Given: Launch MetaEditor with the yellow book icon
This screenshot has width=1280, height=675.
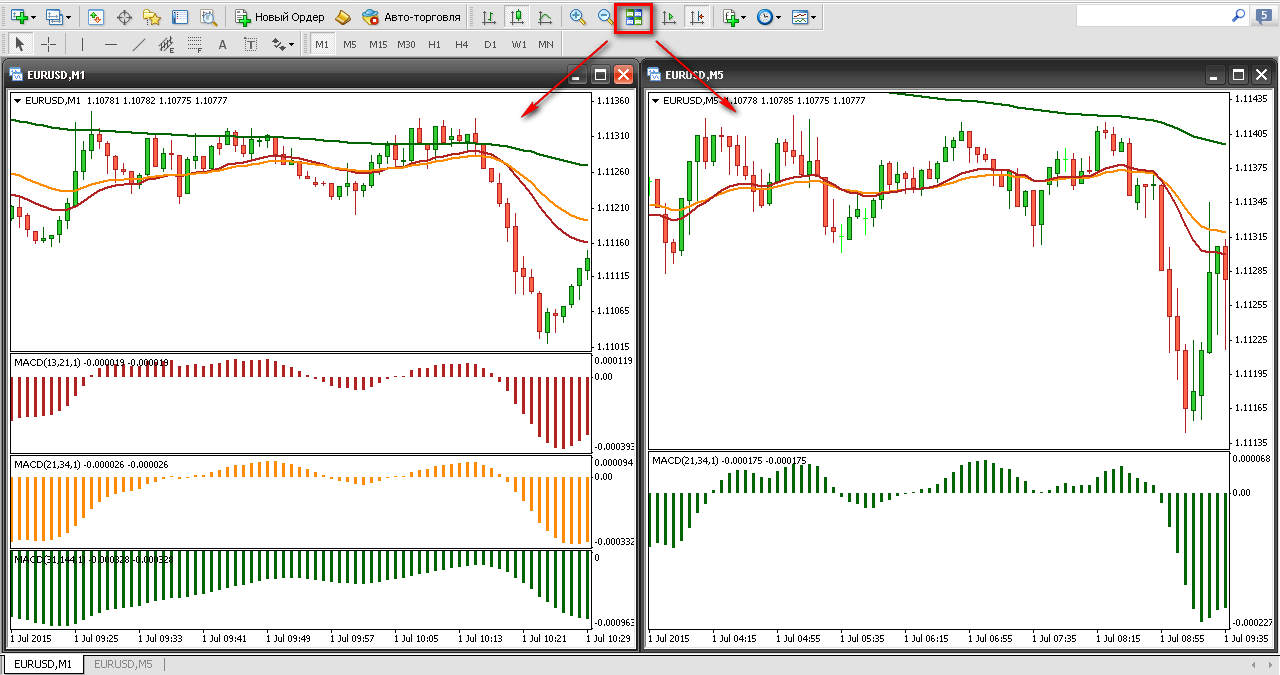Looking at the screenshot, I should coord(343,17).
